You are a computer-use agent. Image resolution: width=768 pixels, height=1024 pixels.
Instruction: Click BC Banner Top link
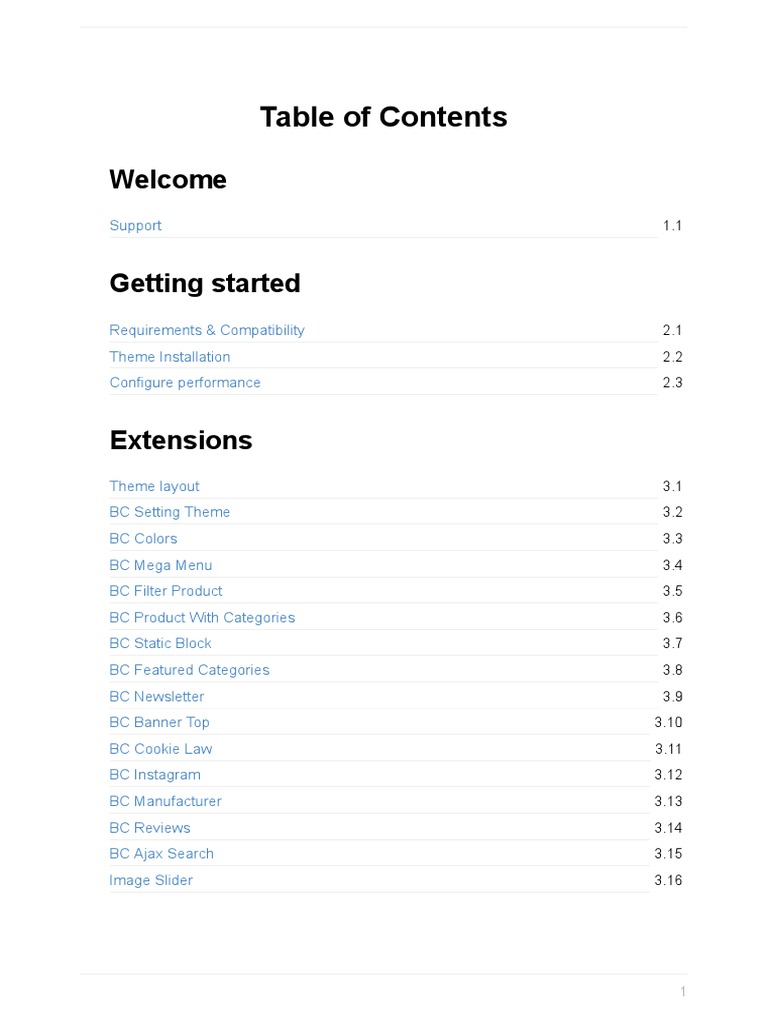click(159, 722)
